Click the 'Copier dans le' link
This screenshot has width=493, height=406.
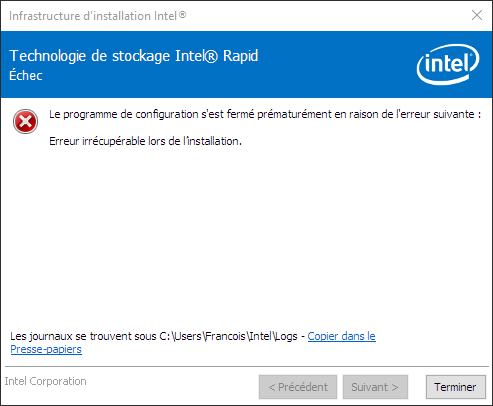341,336
